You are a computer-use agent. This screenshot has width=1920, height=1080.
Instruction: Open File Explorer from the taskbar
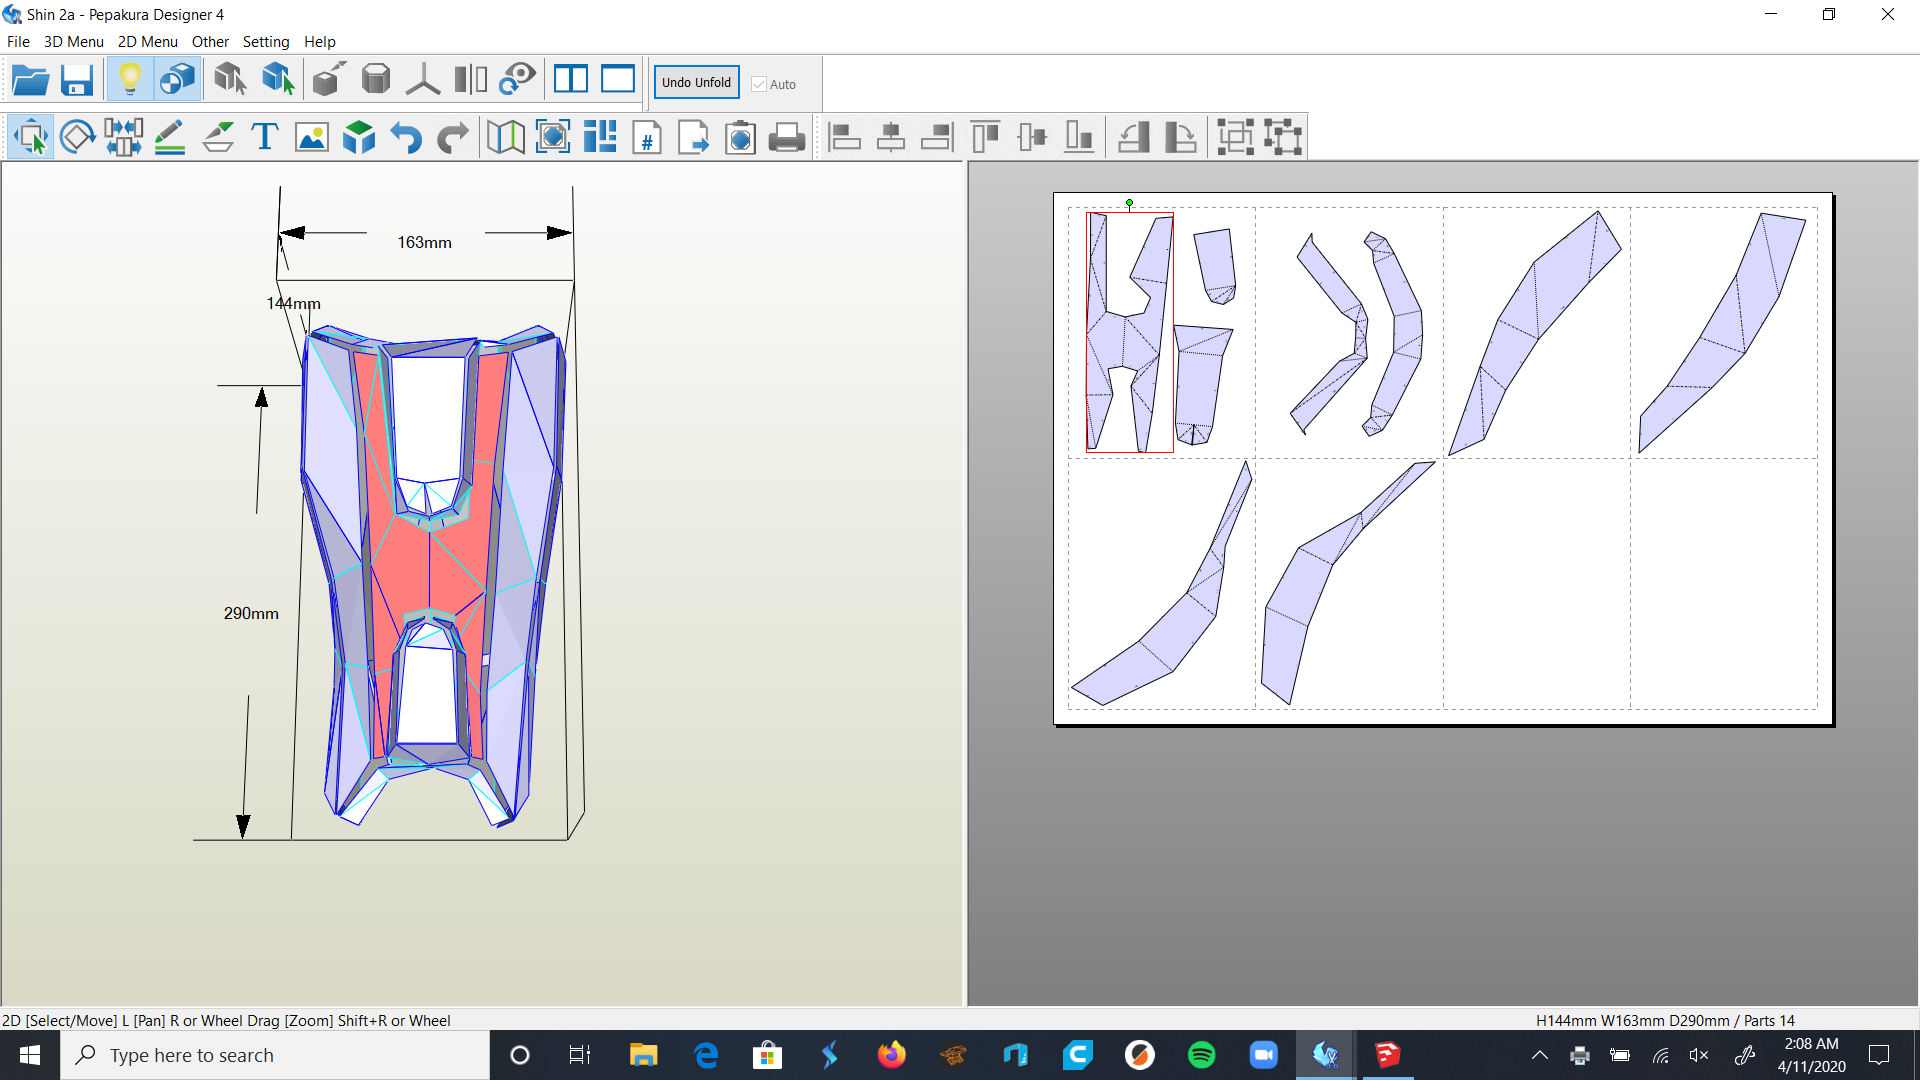[643, 1055]
